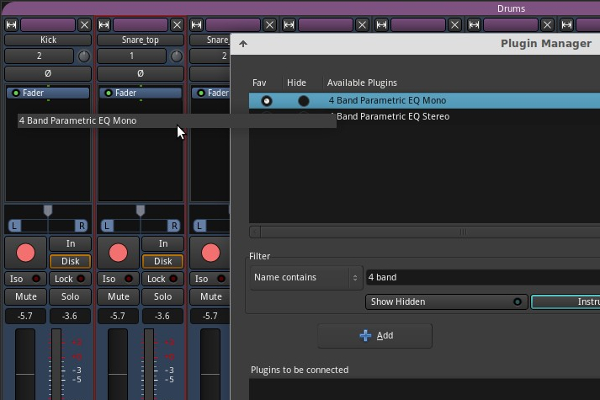Click width toggle icon on third mixer strip
This screenshot has width=600, height=400.
point(197,25)
